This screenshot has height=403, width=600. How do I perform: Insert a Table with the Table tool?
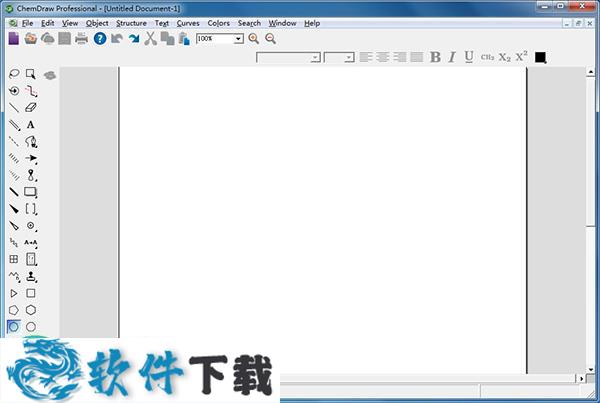(14, 259)
